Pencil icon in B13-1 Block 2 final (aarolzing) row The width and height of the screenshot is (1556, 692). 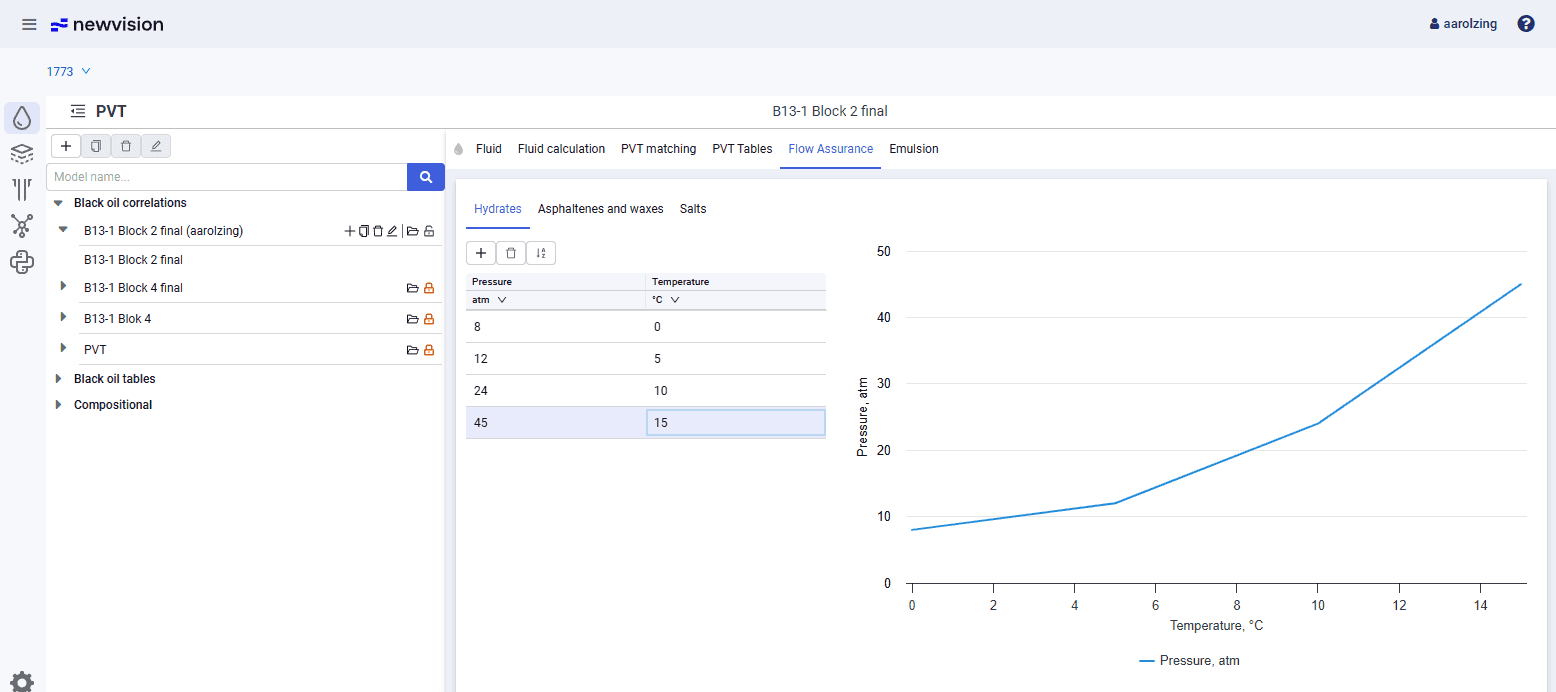click(x=392, y=231)
